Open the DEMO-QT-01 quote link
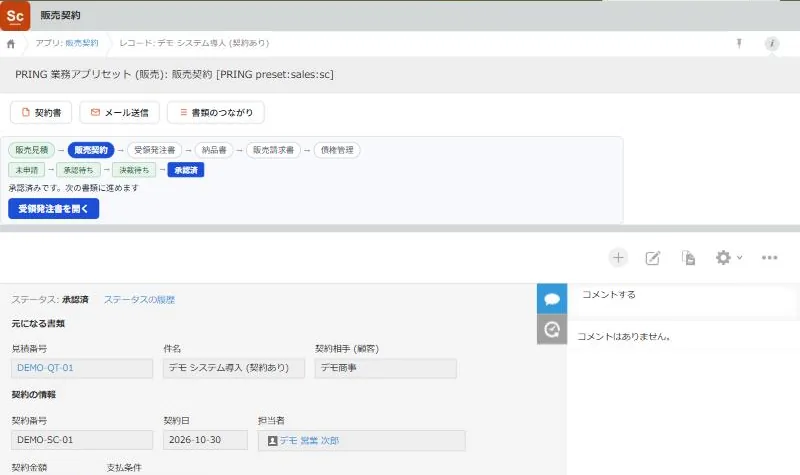The width and height of the screenshot is (800, 475). click(45, 368)
